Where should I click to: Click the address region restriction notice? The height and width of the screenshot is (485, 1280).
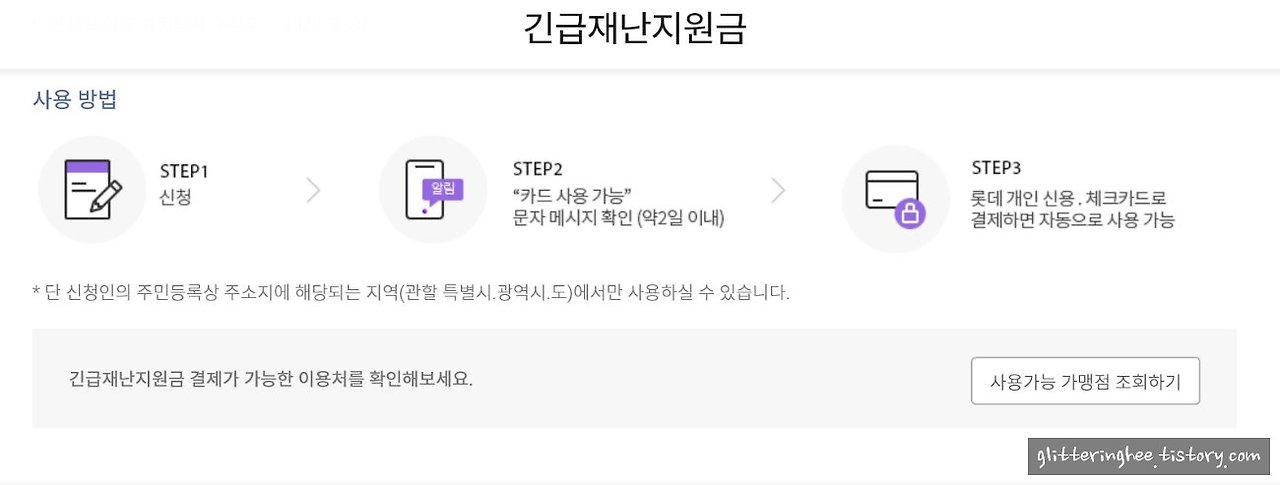pos(411,294)
